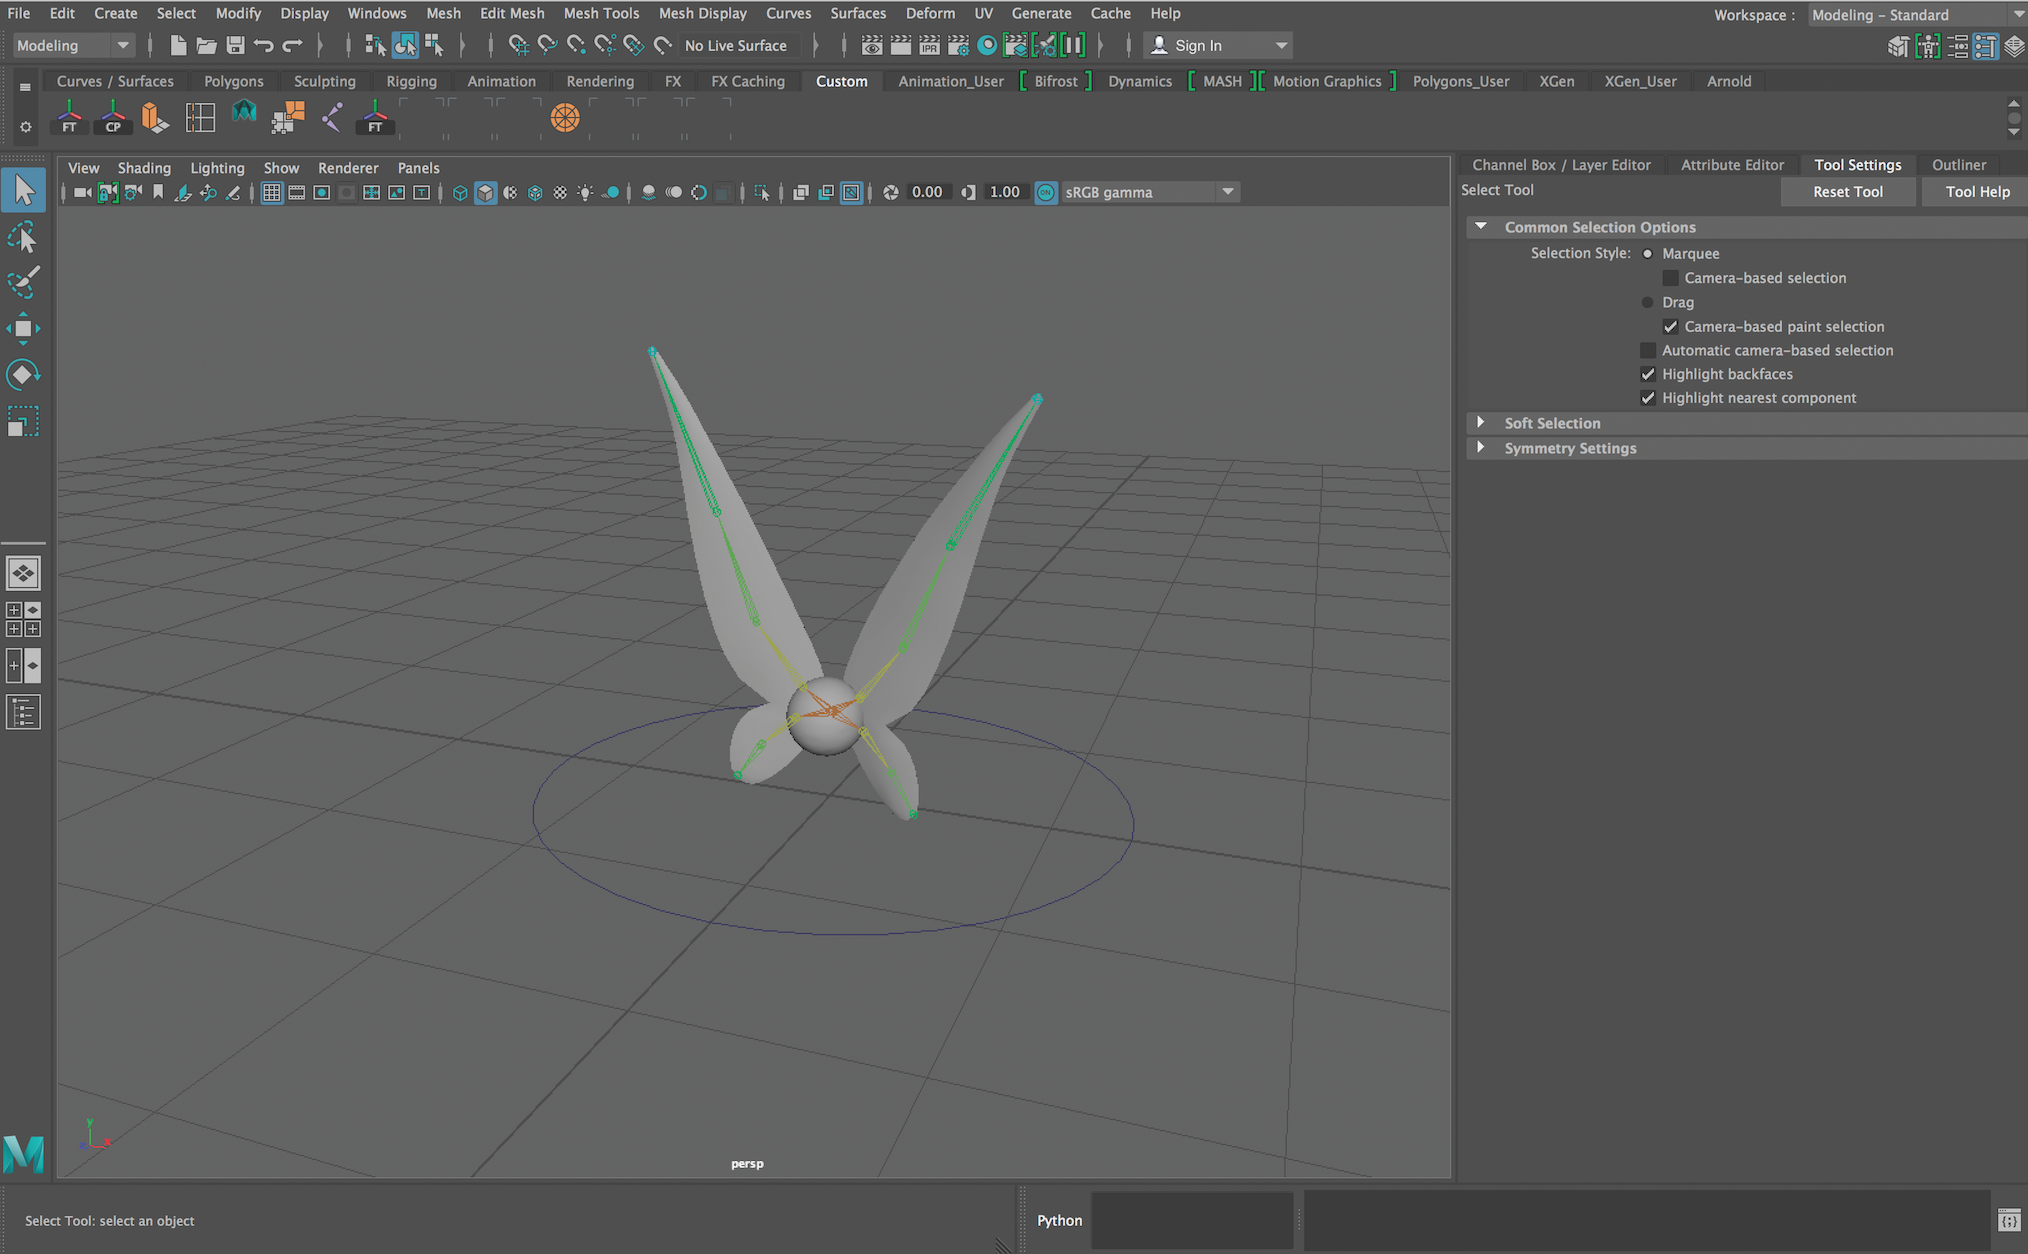Open the Sign In dropdown

[x=1217, y=45]
